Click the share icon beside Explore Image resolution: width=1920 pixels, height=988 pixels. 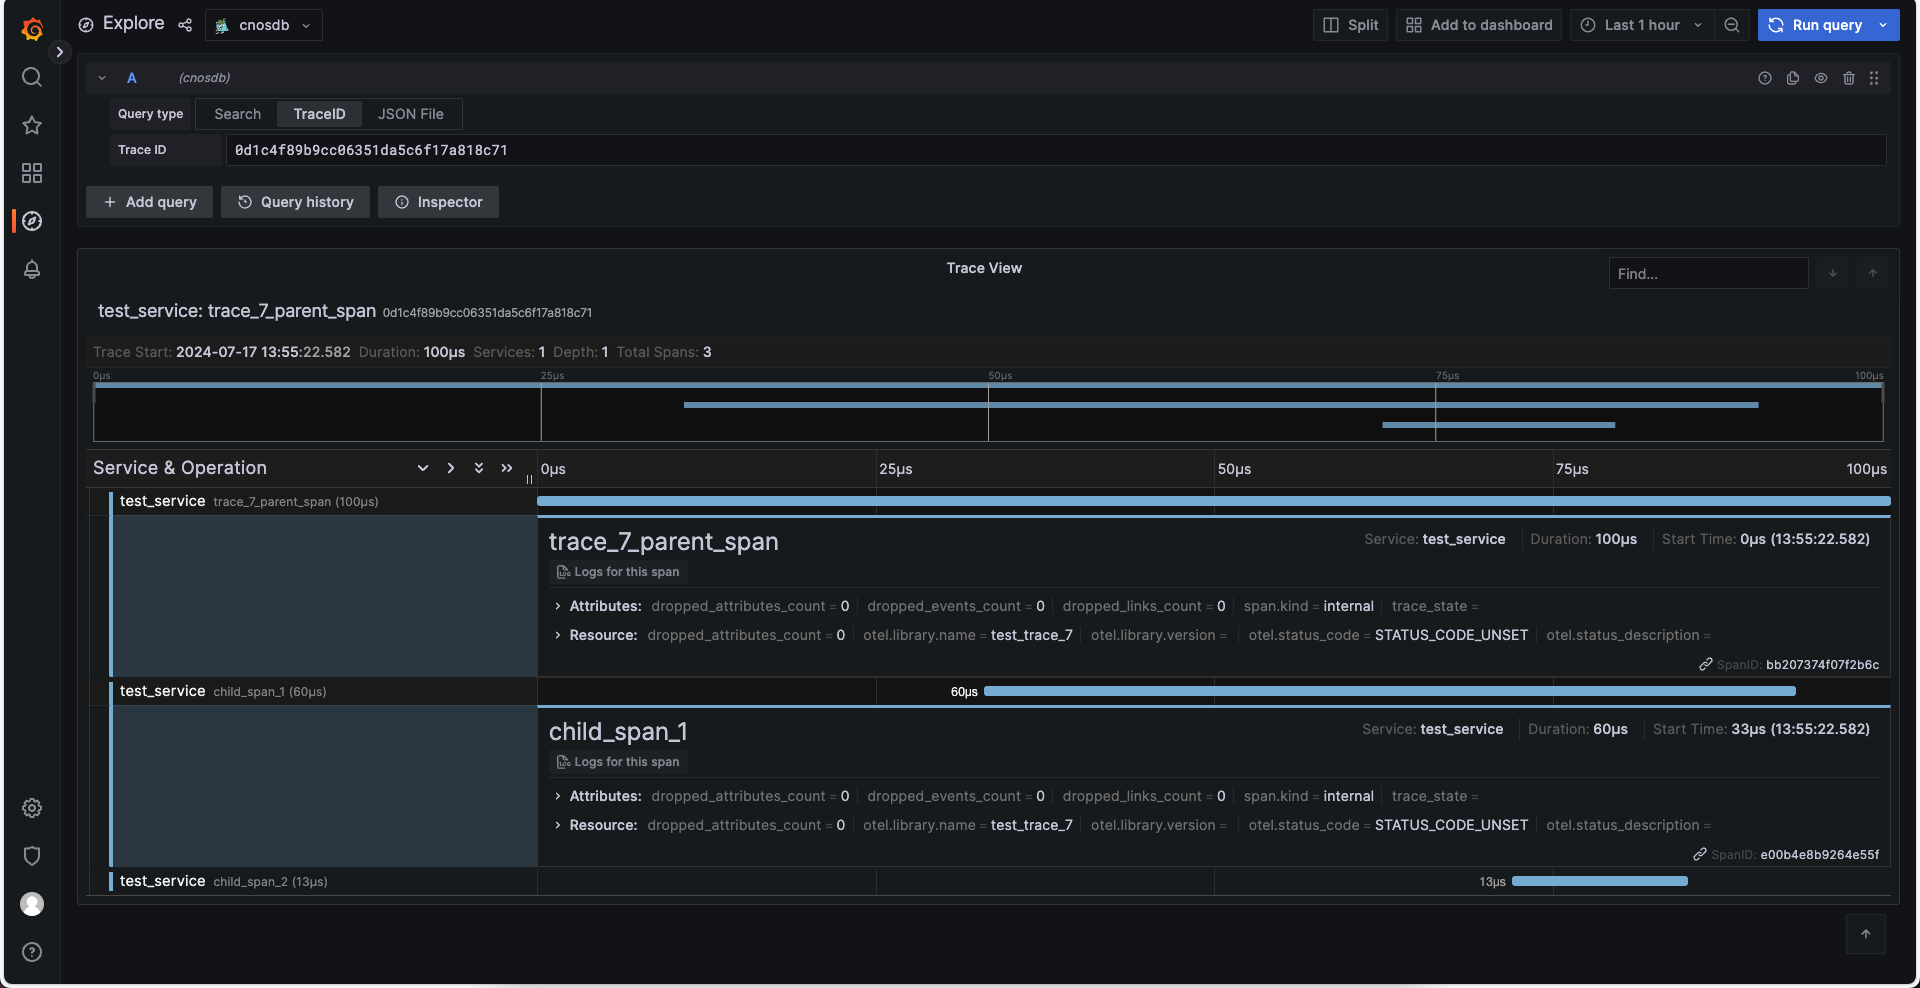[x=185, y=25]
